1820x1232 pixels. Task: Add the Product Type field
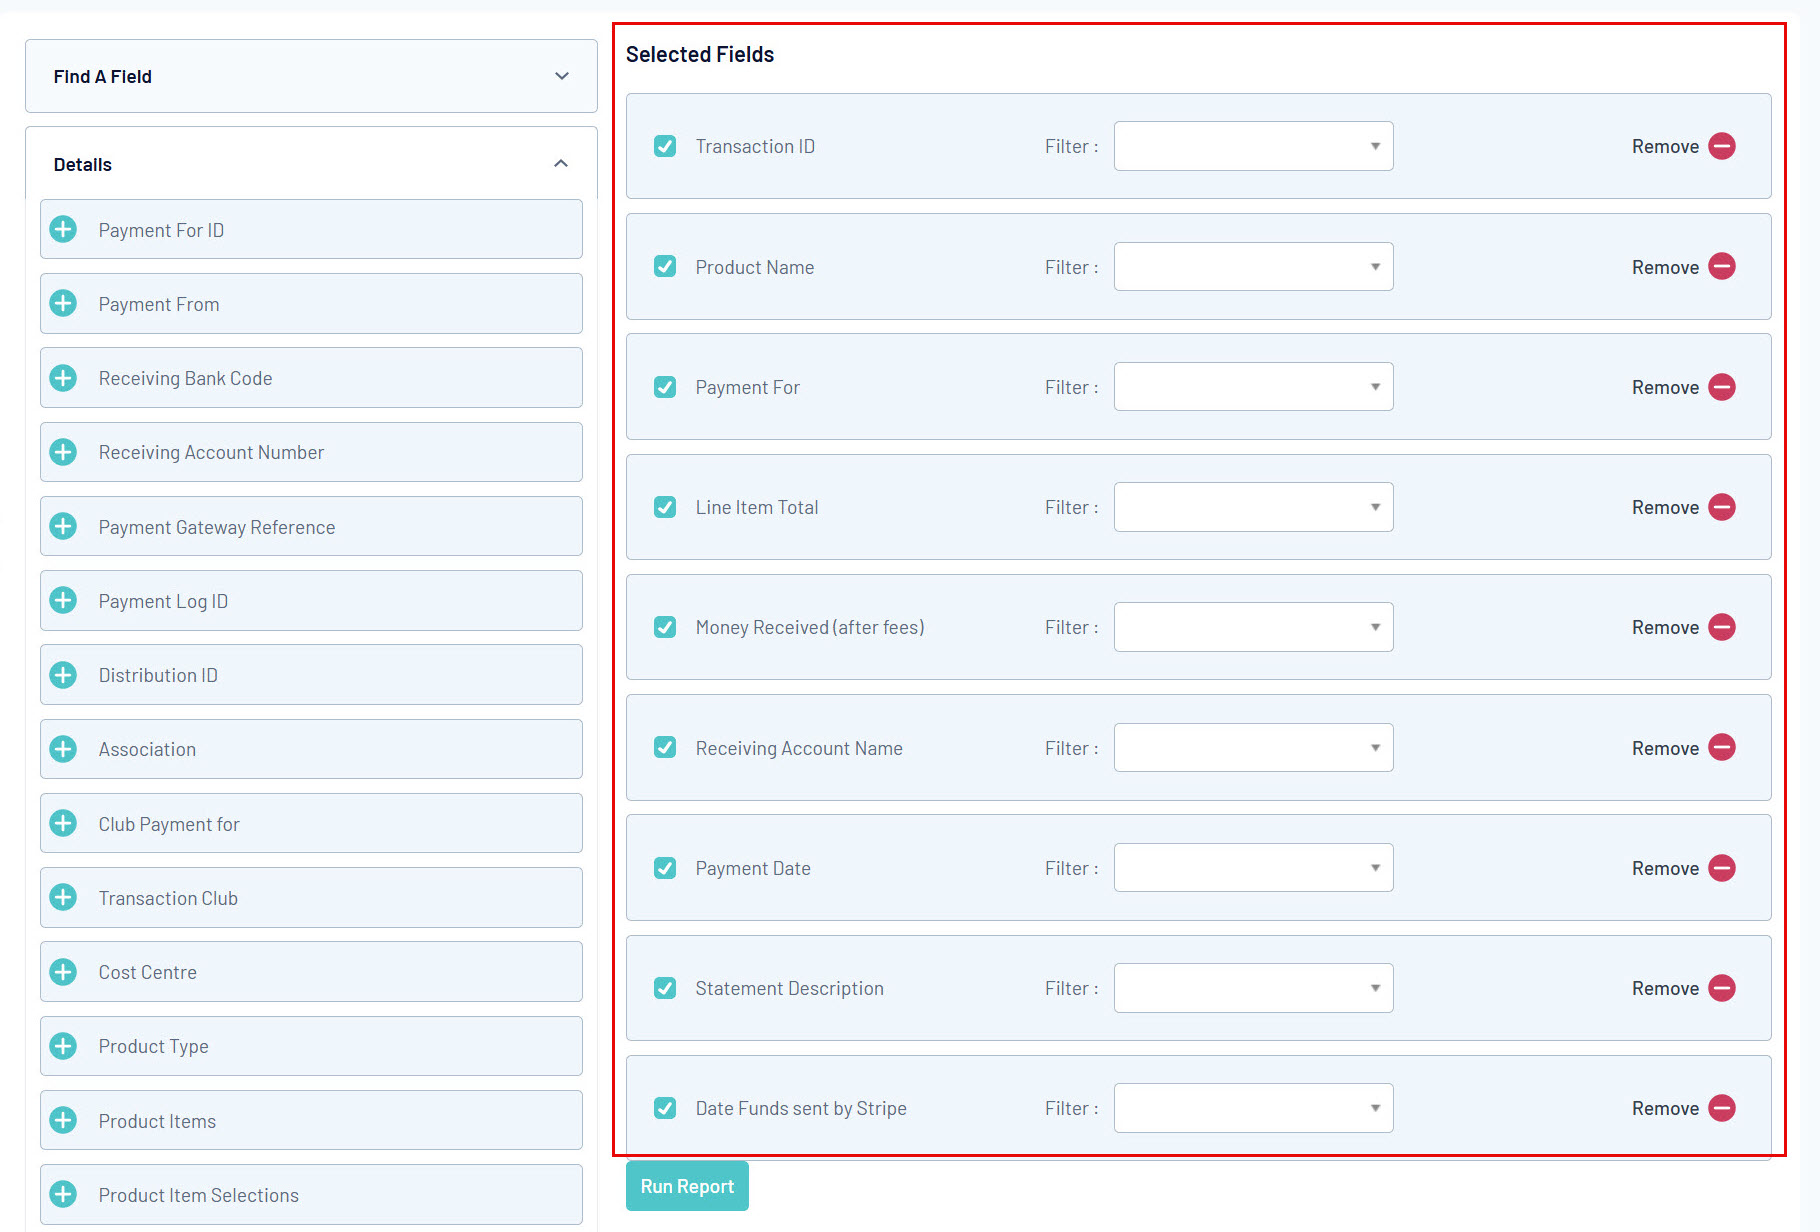pos(63,1046)
